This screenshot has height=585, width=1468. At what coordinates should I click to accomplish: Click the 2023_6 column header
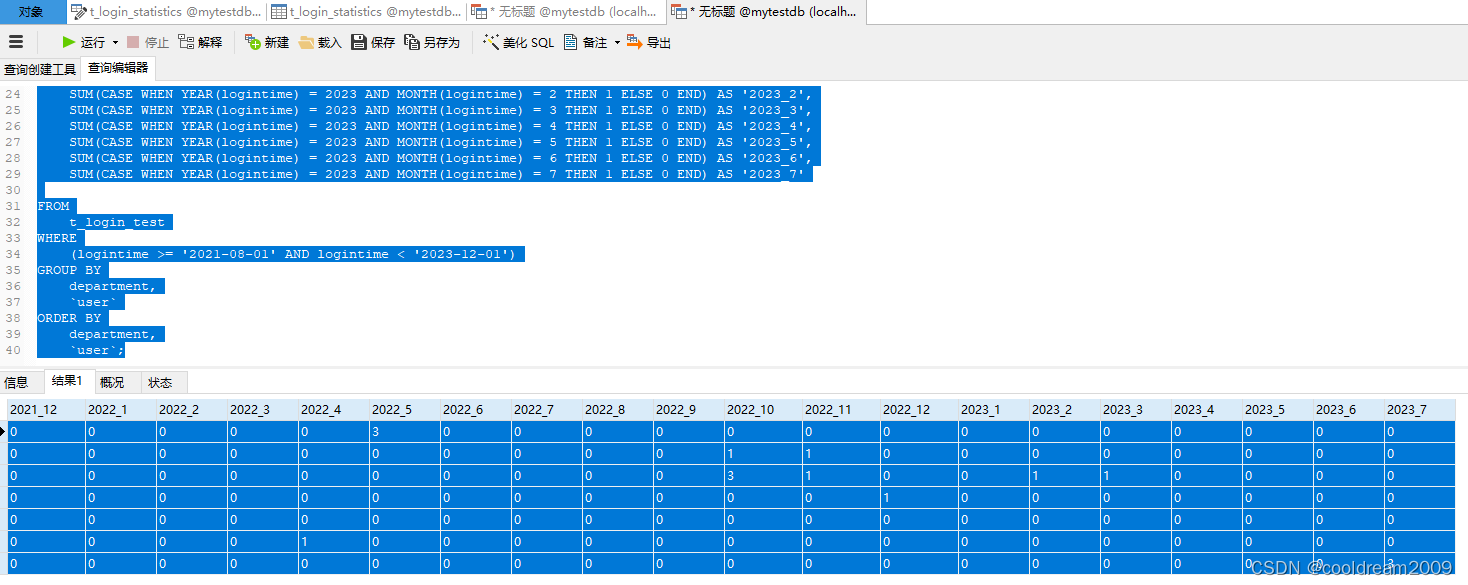click(x=1349, y=409)
